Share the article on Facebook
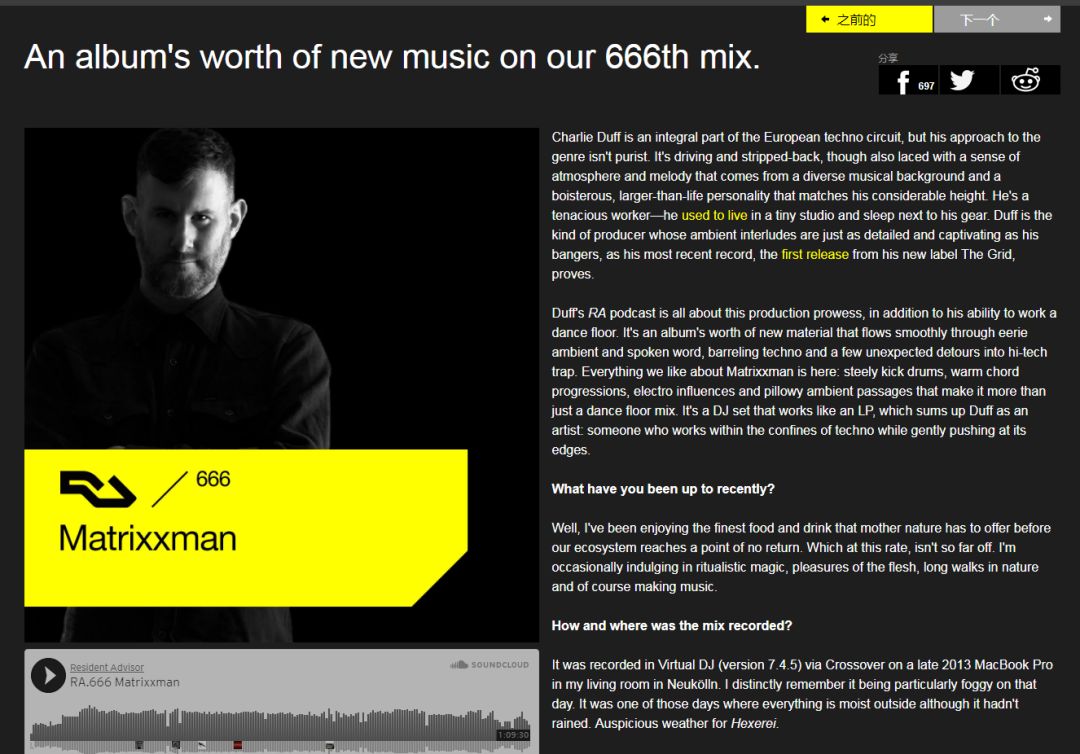Image resolution: width=1080 pixels, height=754 pixels. [908, 80]
